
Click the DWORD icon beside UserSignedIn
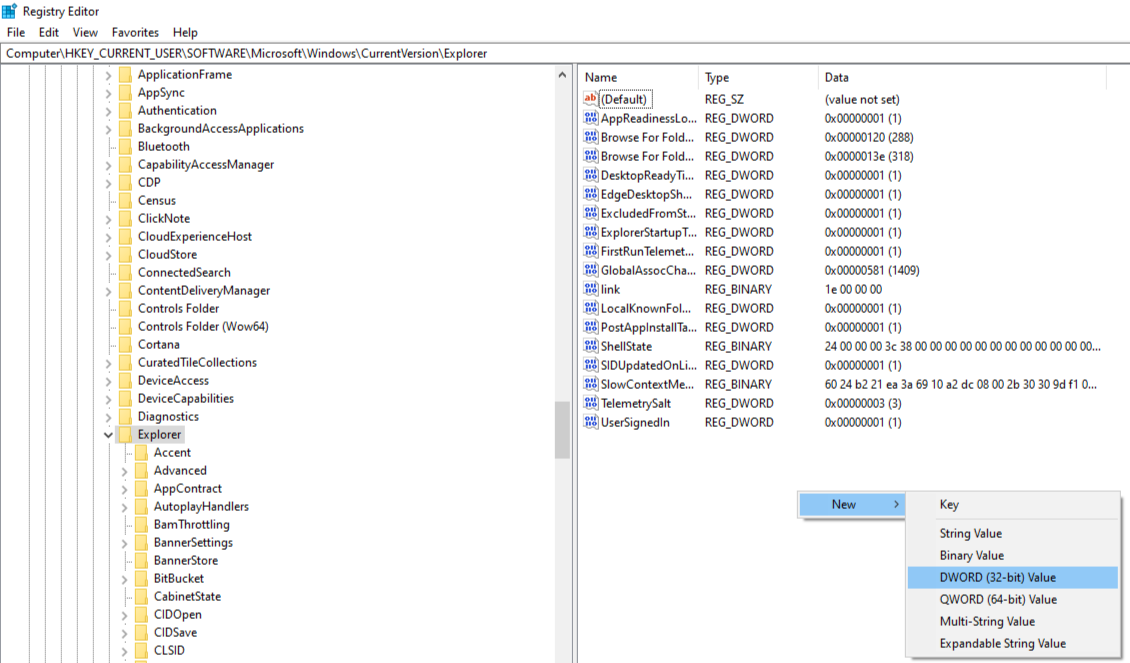tap(590, 422)
